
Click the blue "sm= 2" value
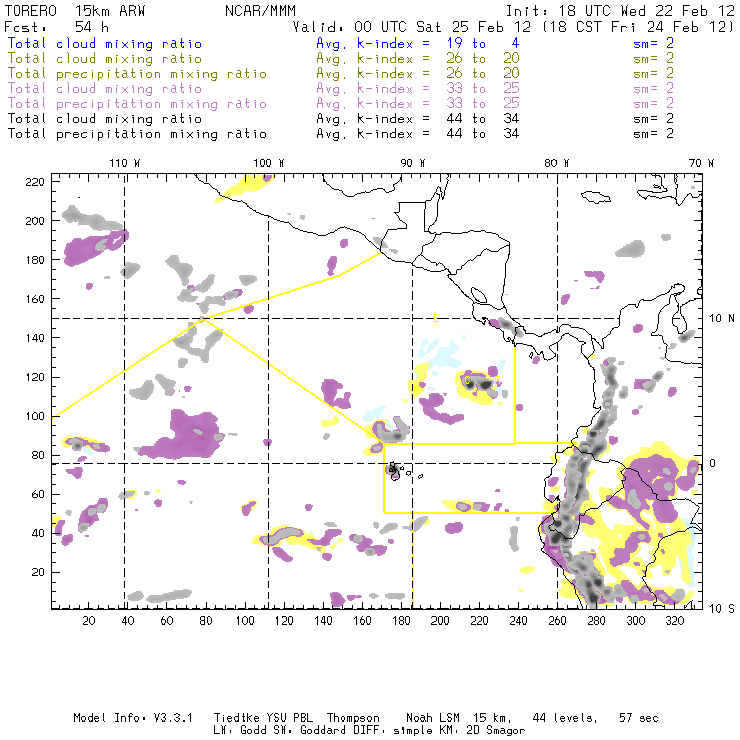point(654,43)
